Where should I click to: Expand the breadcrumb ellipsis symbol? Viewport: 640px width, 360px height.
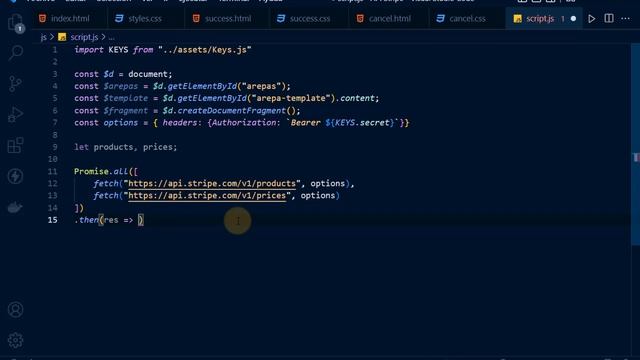111,37
